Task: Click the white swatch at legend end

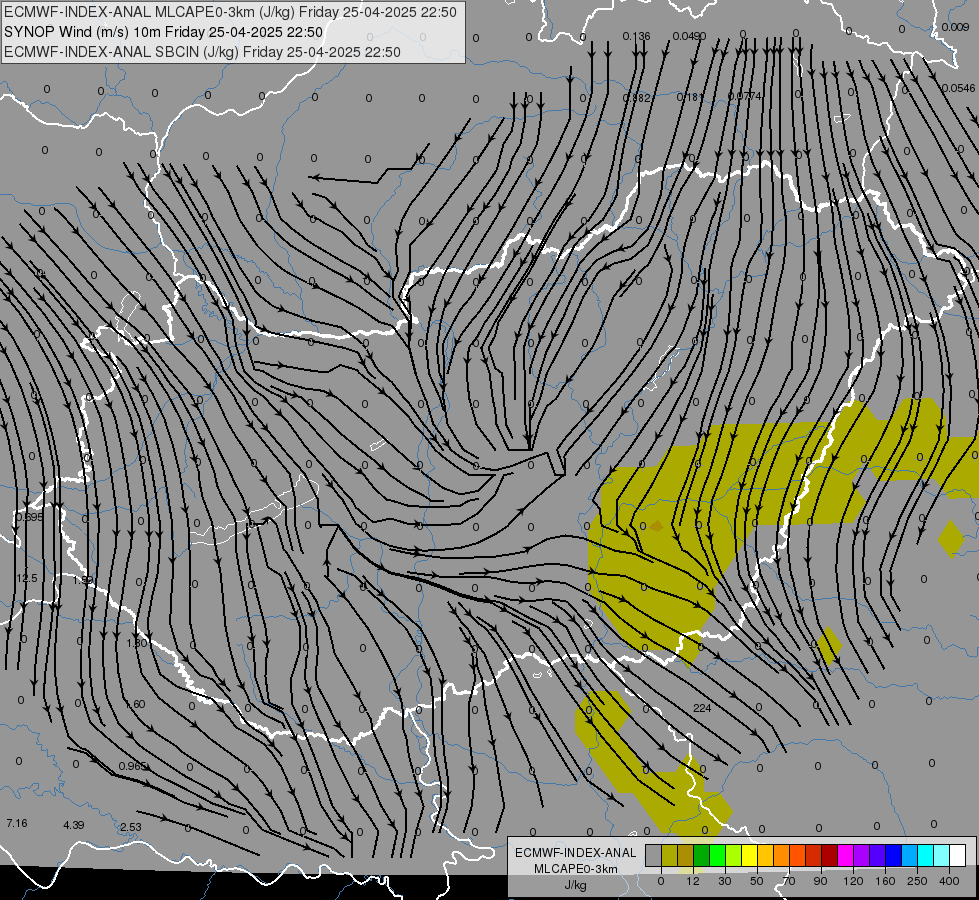Action: [x=958, y=855]
